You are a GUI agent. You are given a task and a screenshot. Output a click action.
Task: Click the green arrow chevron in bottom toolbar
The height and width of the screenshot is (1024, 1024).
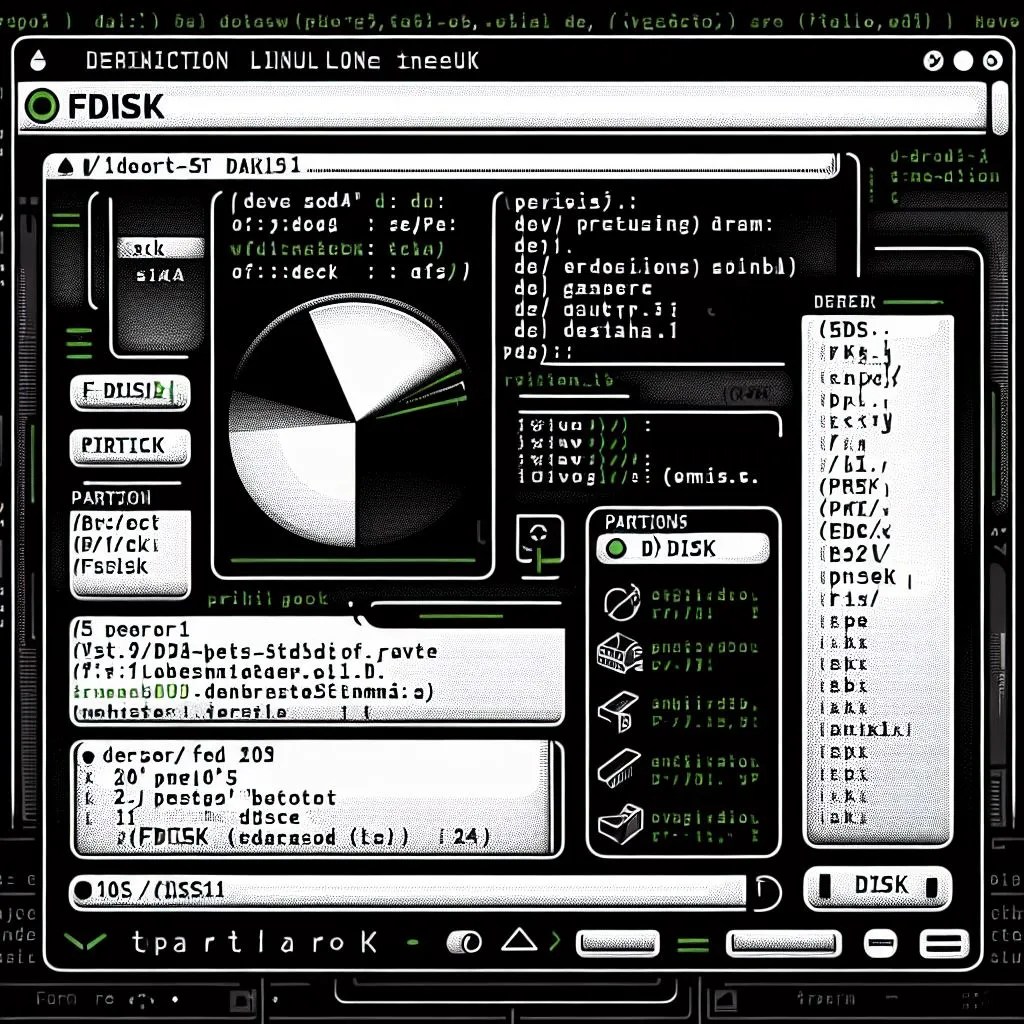coord(555,941)
